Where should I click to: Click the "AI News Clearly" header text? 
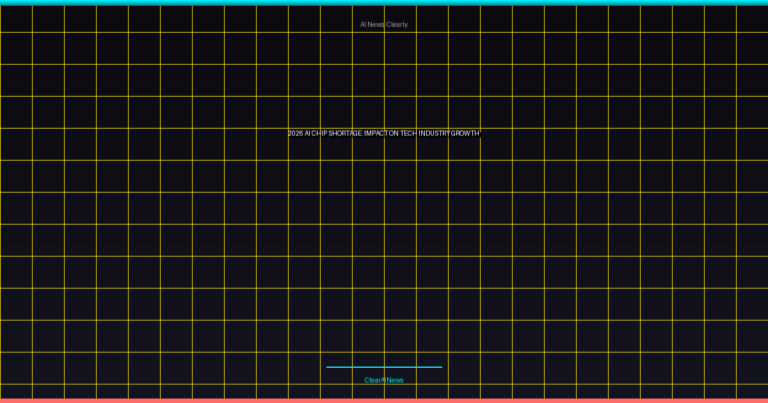(384, 24)
